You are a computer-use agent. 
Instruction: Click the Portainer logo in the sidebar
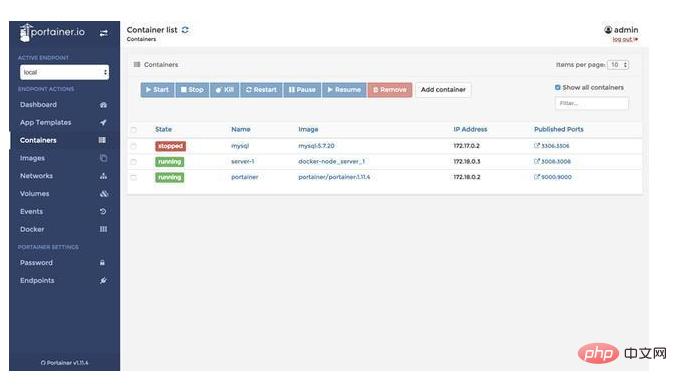[x=52, y=32]
